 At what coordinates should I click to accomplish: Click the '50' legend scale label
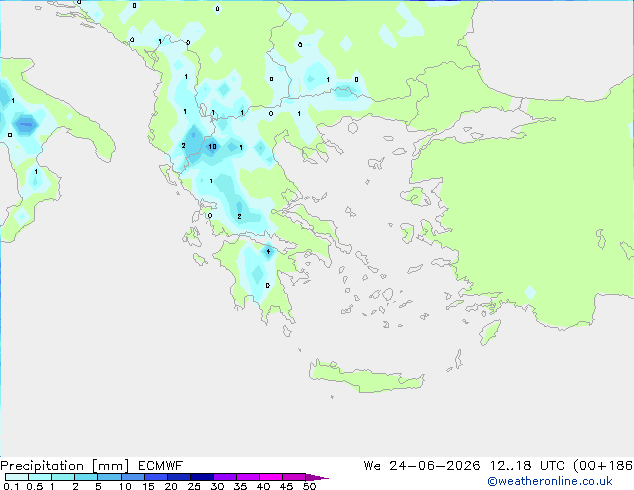point(309,486)
